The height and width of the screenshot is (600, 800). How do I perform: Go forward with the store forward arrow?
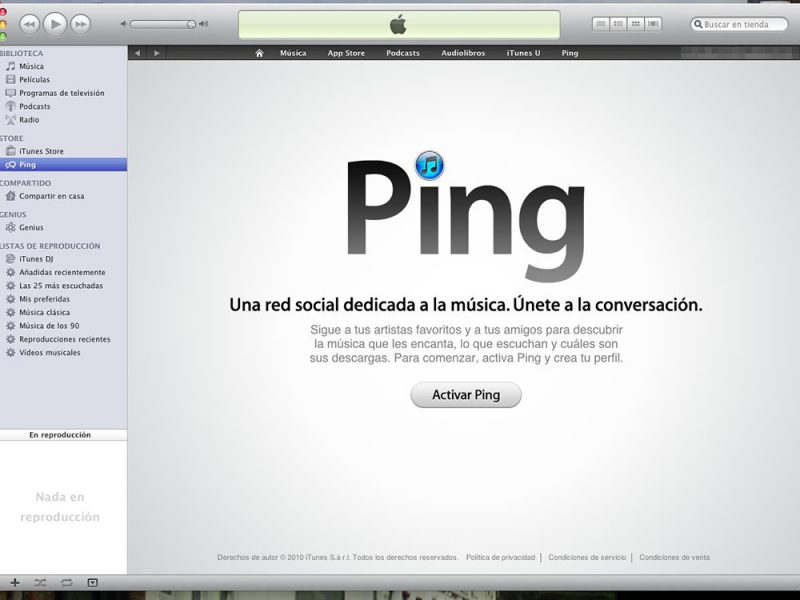point(157,53)
